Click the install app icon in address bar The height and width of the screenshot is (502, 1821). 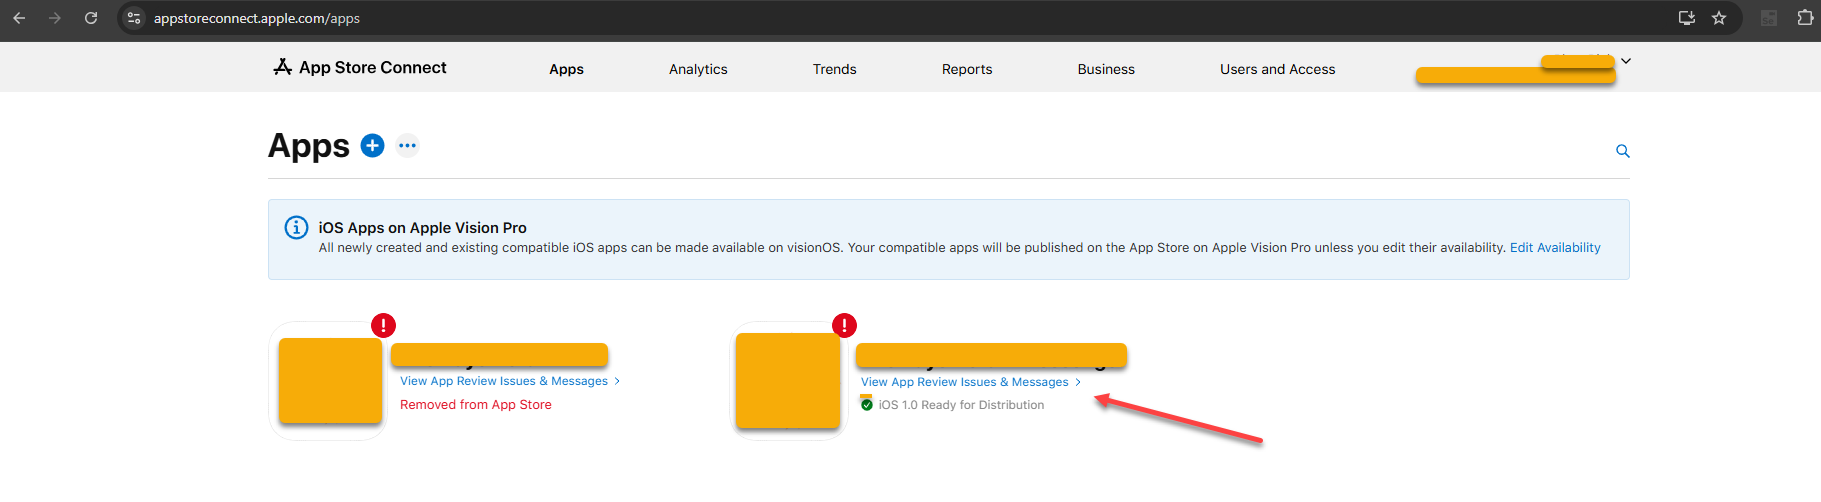(x=1687, y=18)
